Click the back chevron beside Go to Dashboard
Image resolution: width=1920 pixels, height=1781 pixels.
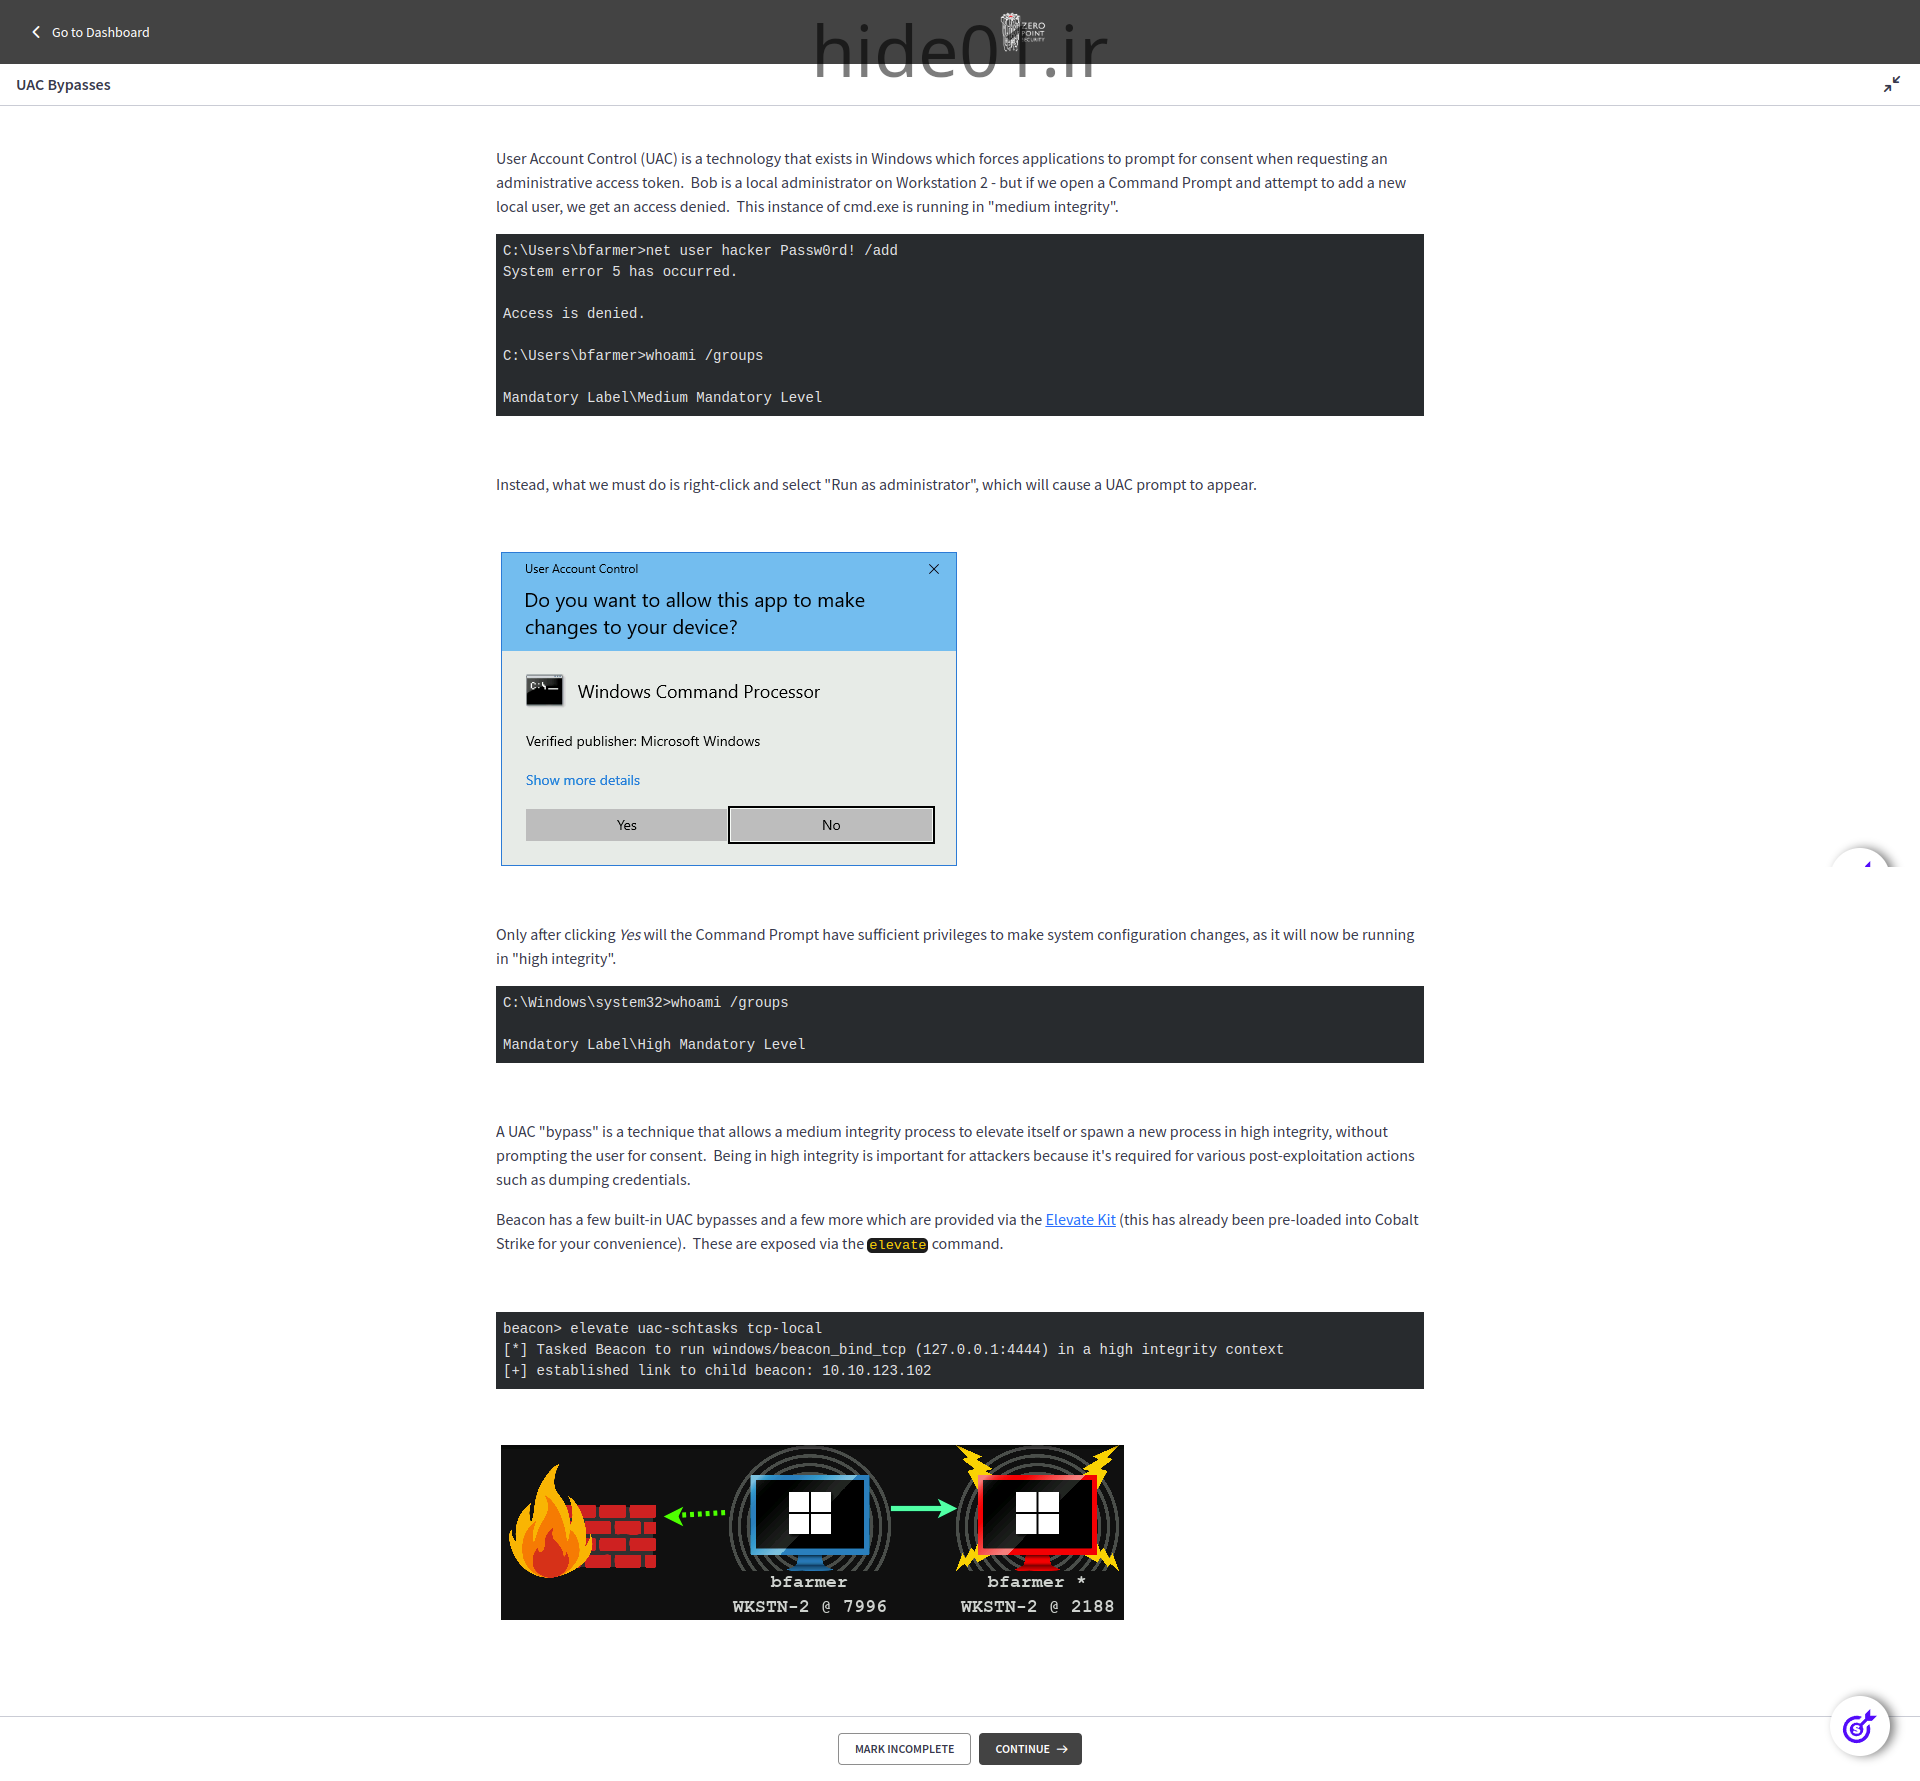coord(36,32)
